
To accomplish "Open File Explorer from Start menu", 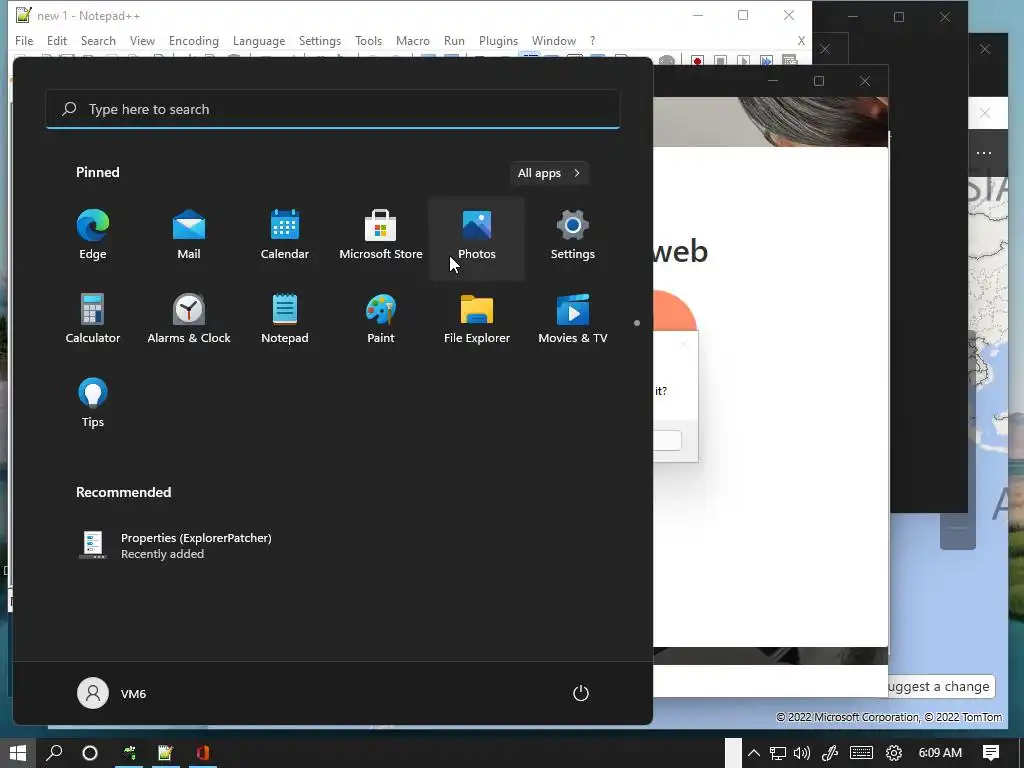I will [x=477, y=319].
